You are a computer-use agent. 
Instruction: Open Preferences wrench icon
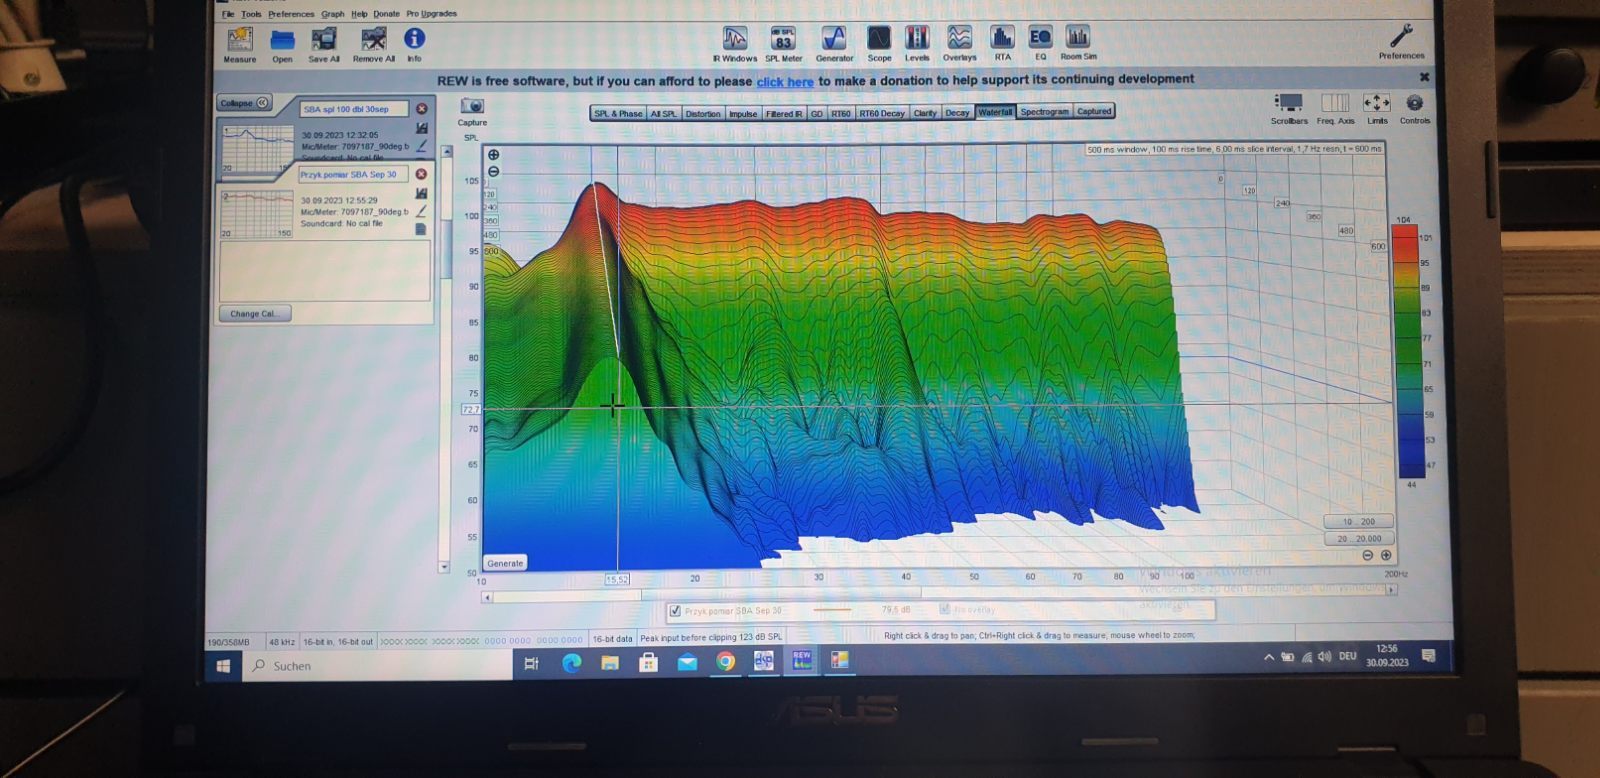1401,36
